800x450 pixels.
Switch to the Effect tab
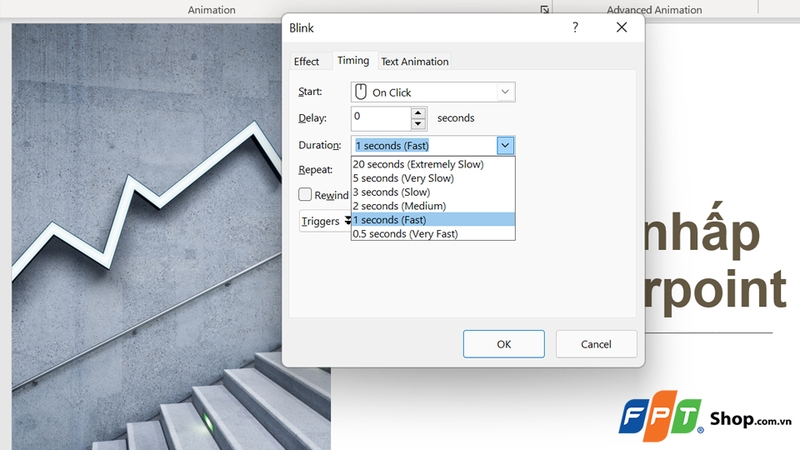pyautogui.click(x=306, y=61)
